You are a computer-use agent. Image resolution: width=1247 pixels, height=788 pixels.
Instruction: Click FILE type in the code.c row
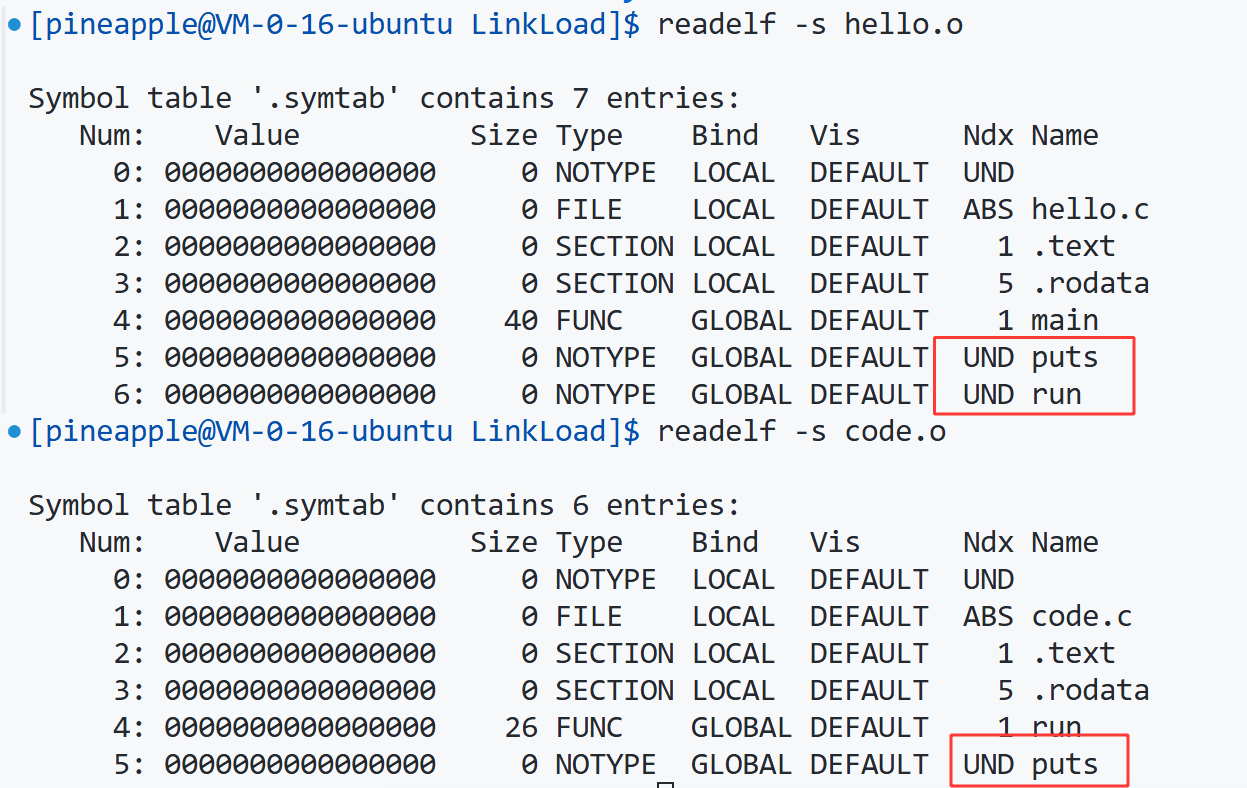click(x=589, y=617)
